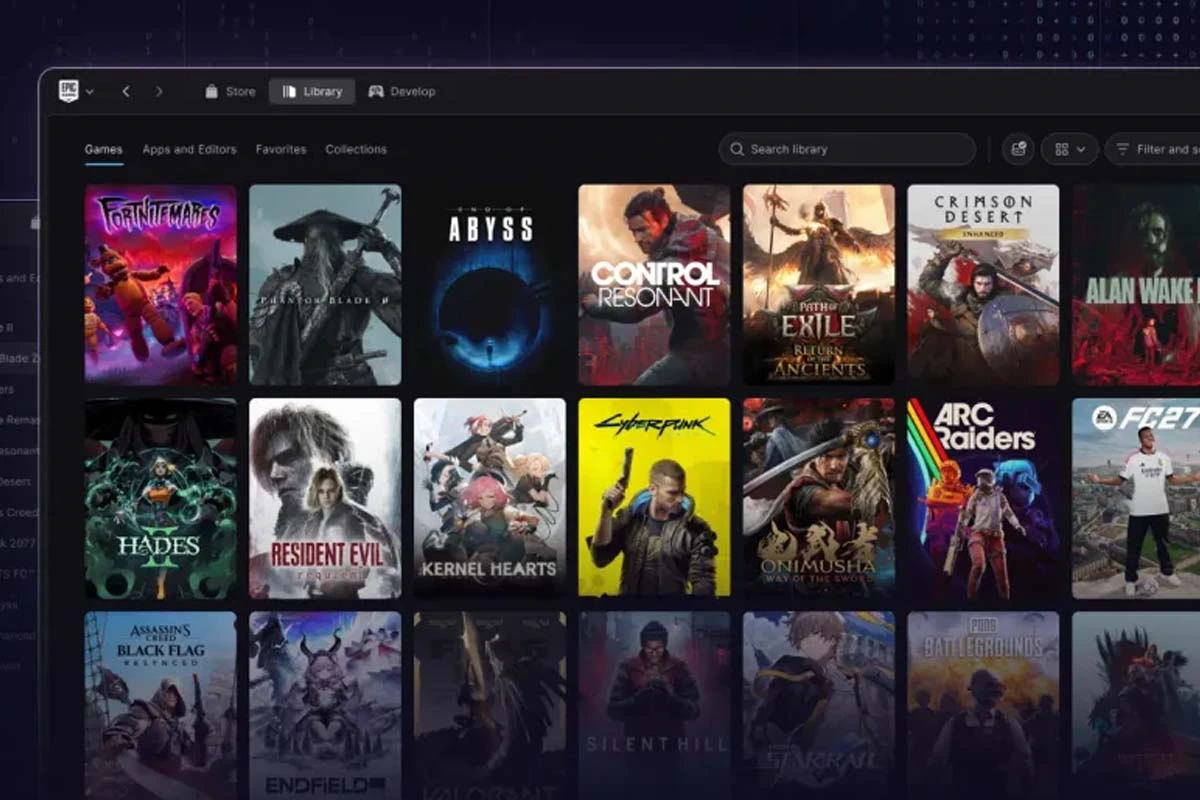1200x800 pixels.
Task: Open the Alan Wake game tile
Action: (x=1136, y=284)
